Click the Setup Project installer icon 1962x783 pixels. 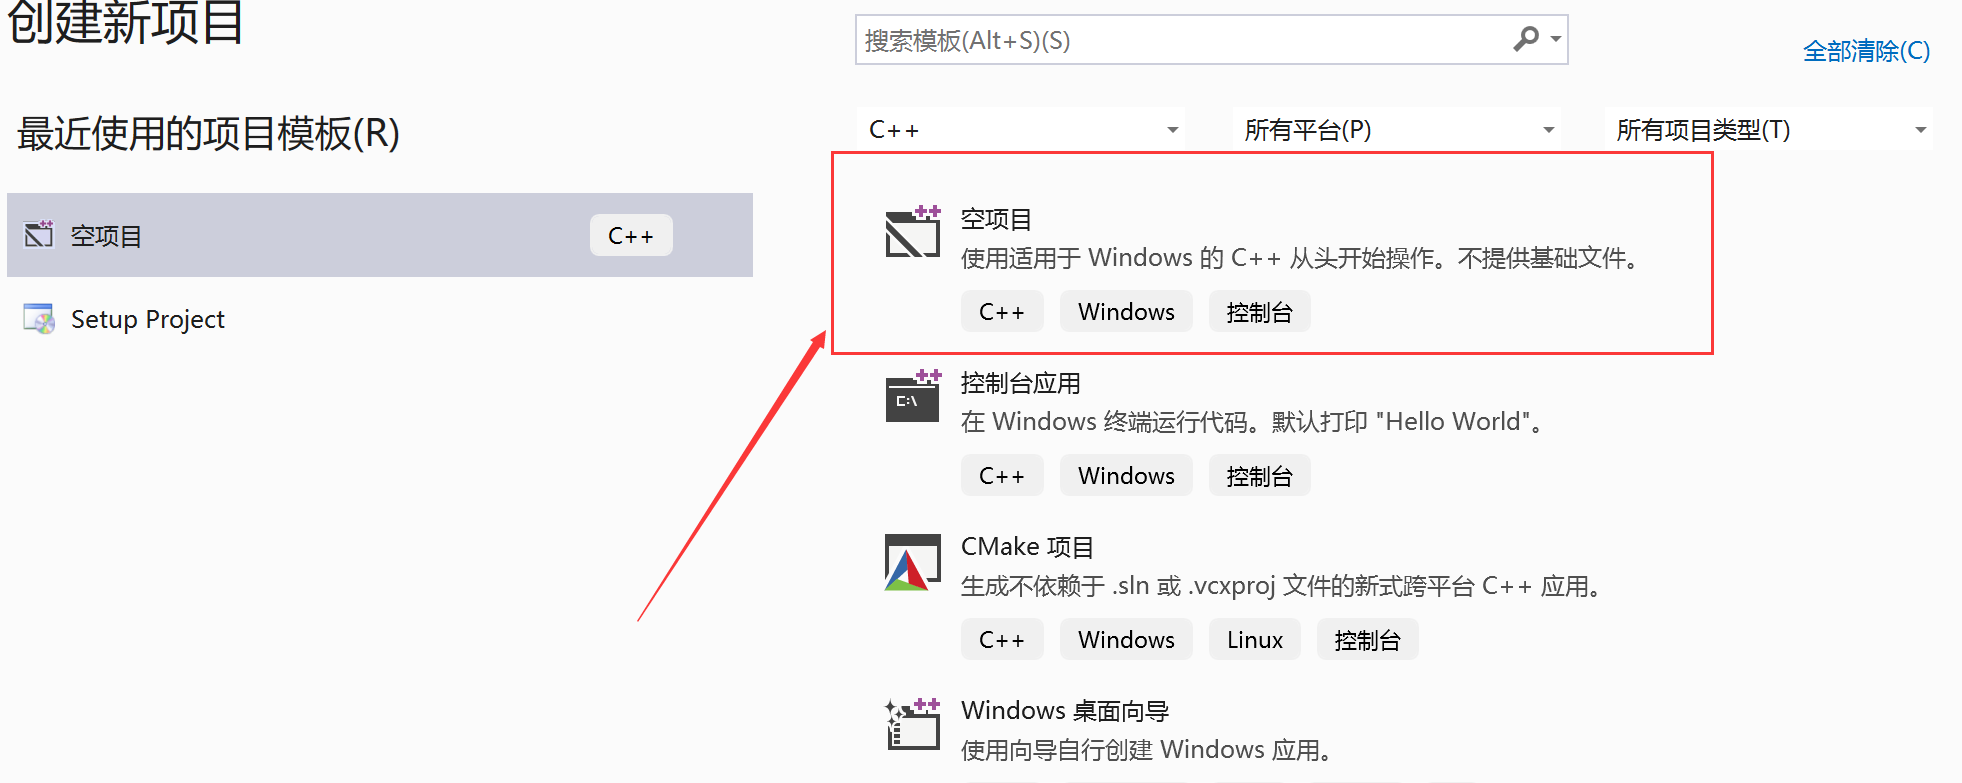[39, 319]
